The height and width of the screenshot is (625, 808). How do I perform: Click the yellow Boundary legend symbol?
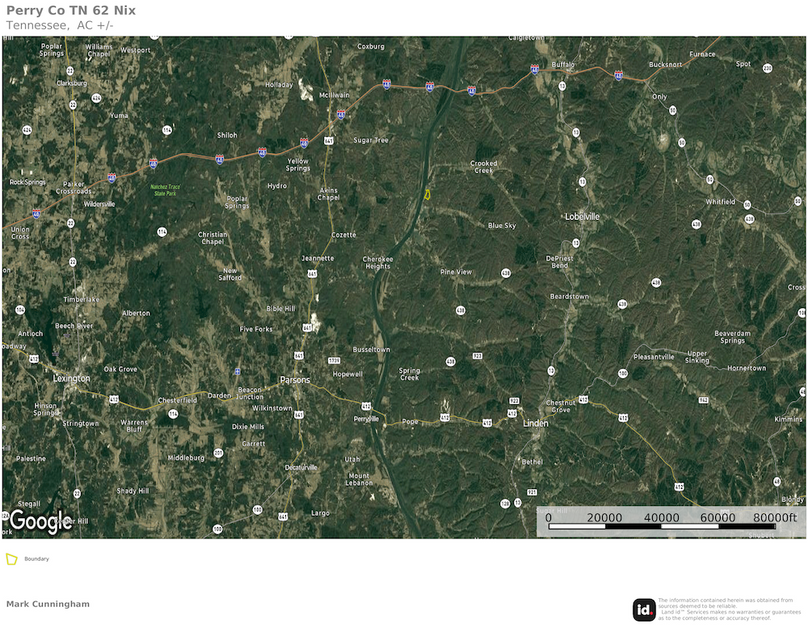(12, 559)
